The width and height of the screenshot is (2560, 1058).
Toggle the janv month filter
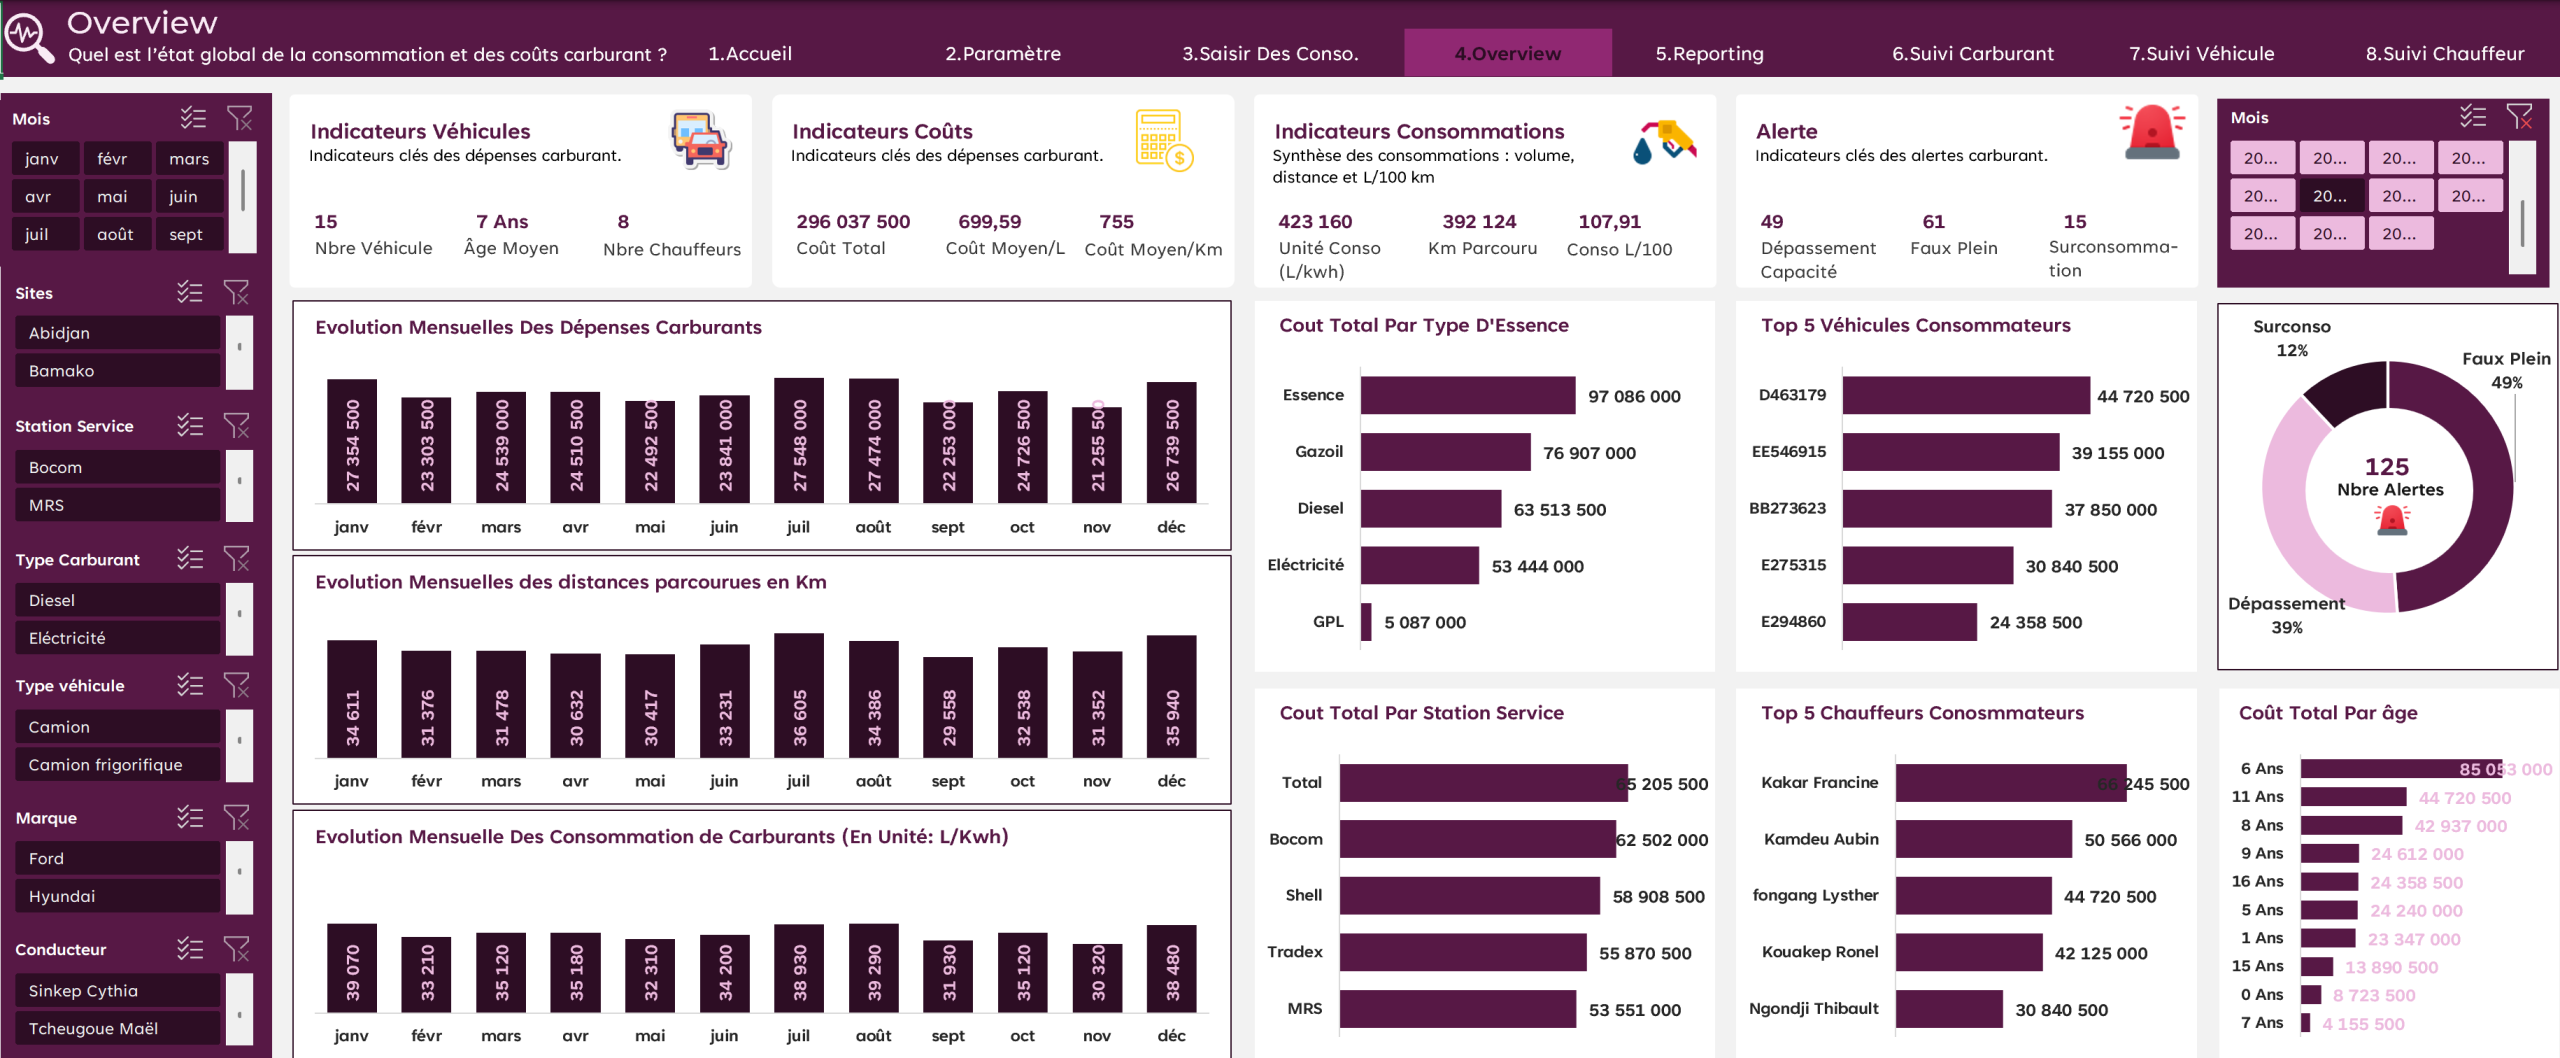coord(42,158)
